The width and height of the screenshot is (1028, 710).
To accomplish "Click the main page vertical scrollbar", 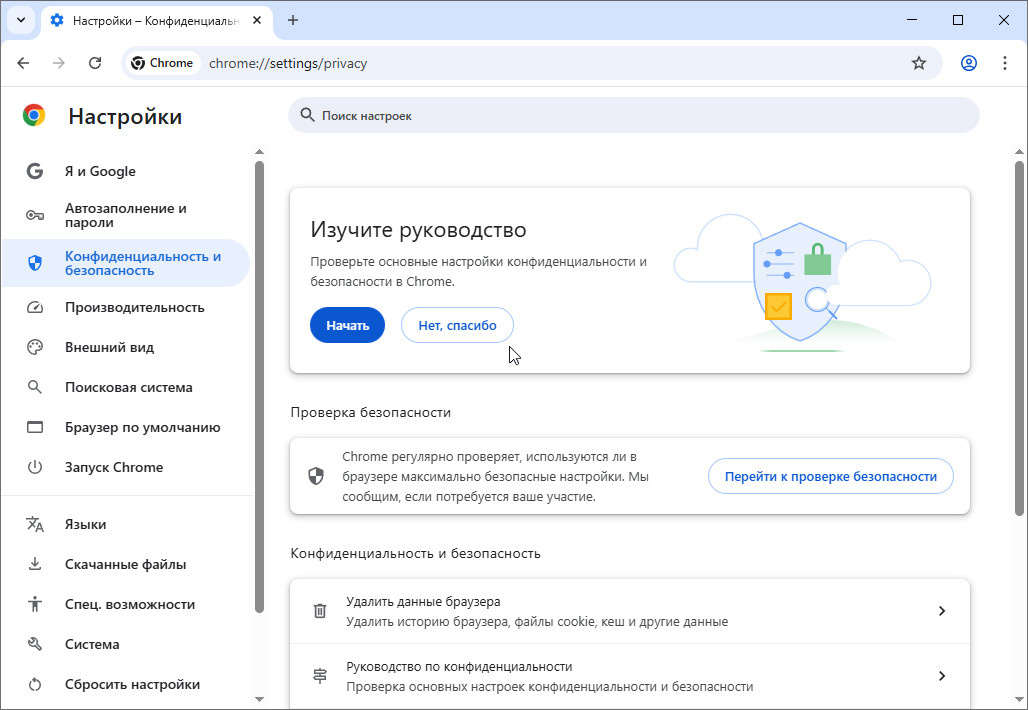I will point(1019,340).
